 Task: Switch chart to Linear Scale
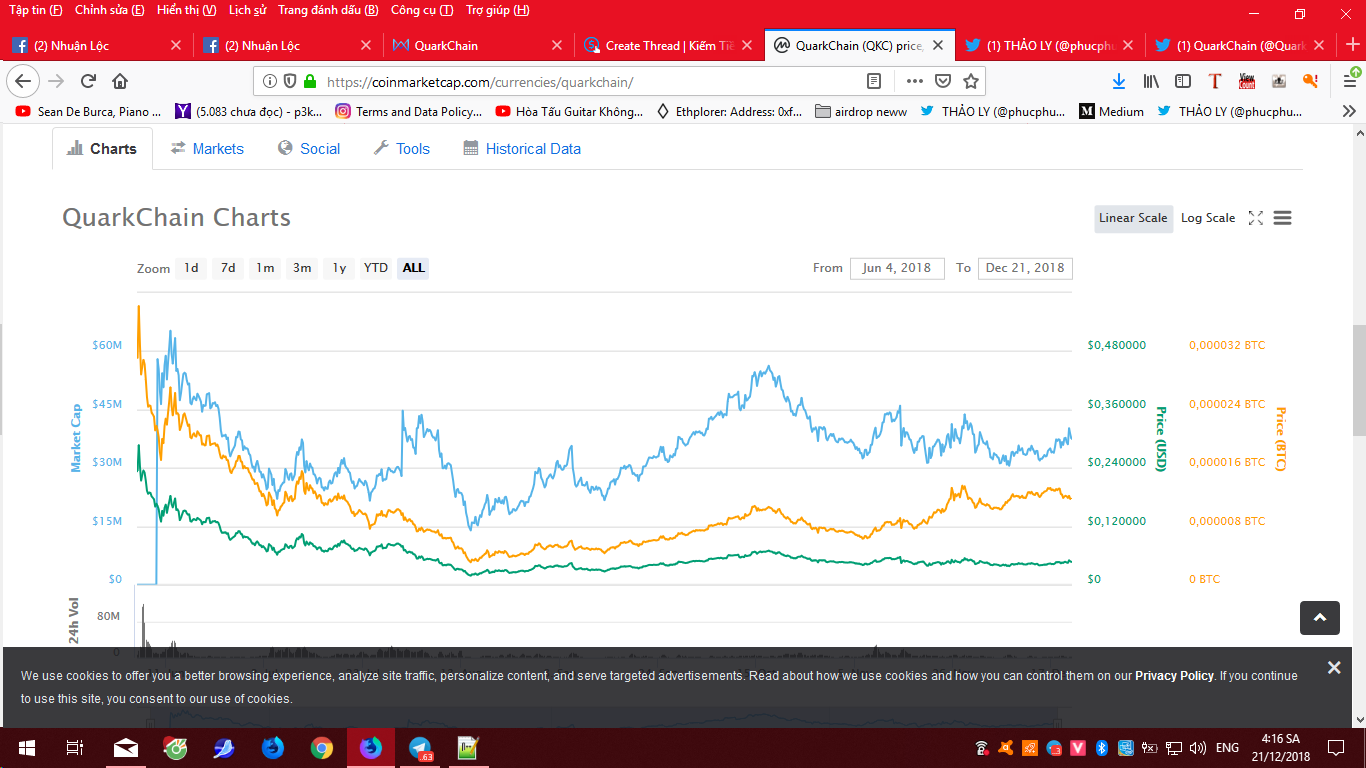(x=1133, y=218)
